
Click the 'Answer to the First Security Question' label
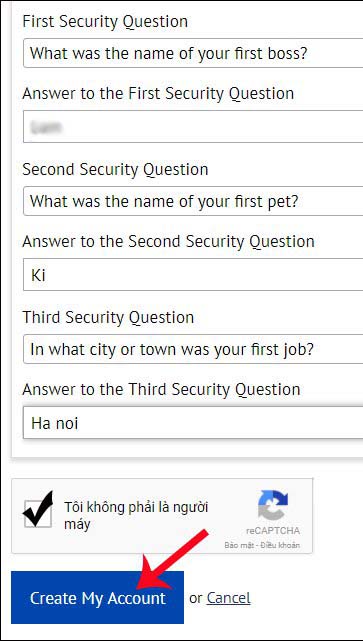click(158, 94)
